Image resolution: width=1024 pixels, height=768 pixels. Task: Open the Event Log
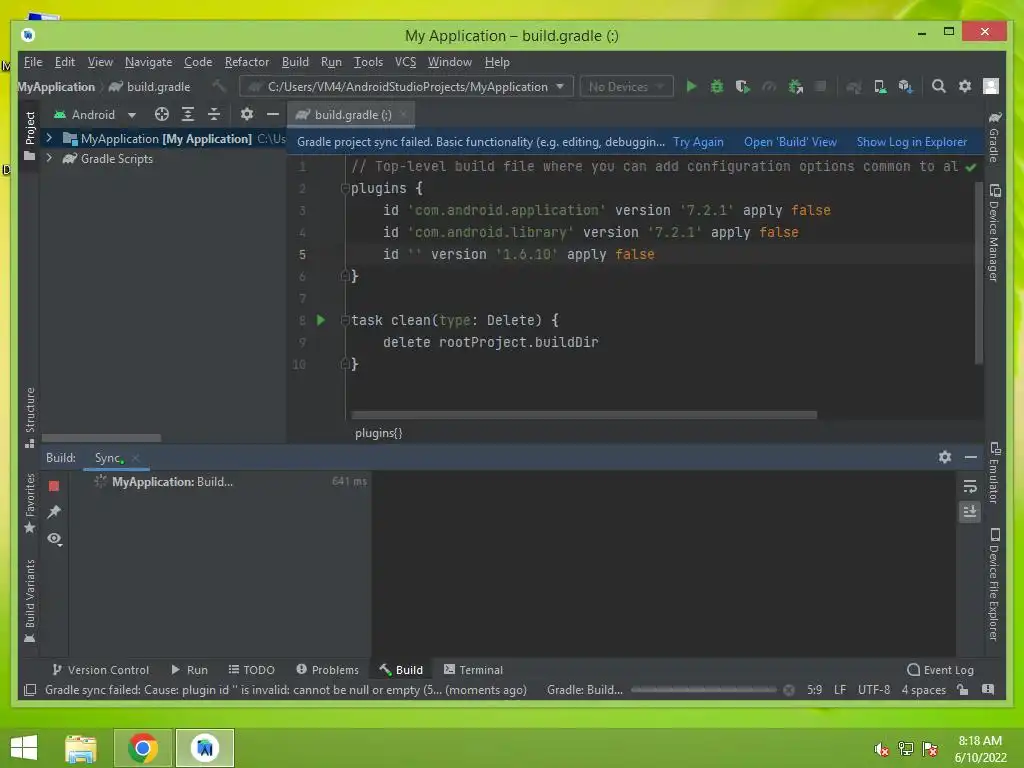940,669
